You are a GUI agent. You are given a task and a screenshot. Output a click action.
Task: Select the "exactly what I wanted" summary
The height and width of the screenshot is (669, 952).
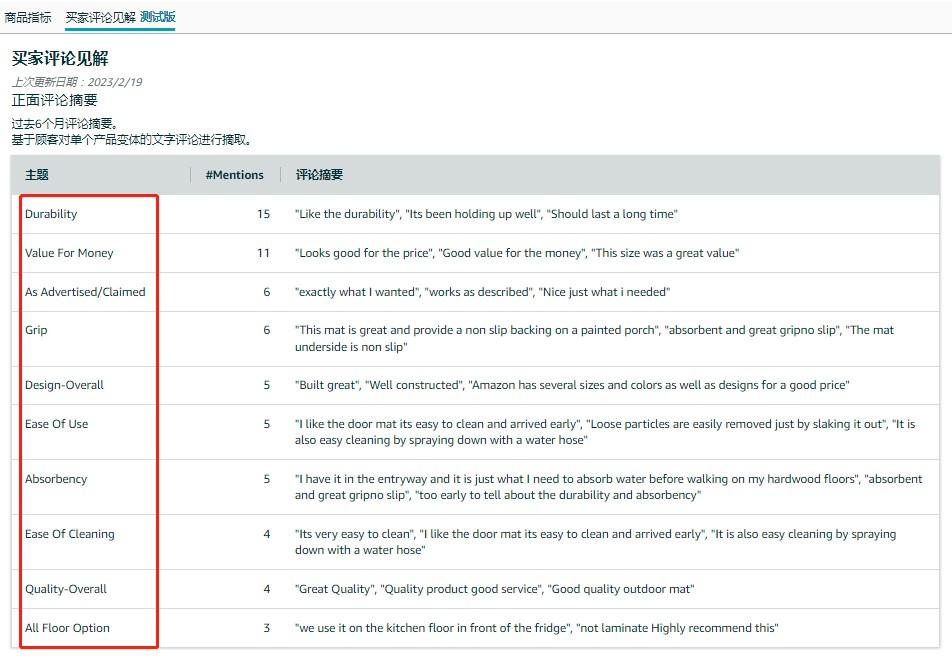(483, 291)
